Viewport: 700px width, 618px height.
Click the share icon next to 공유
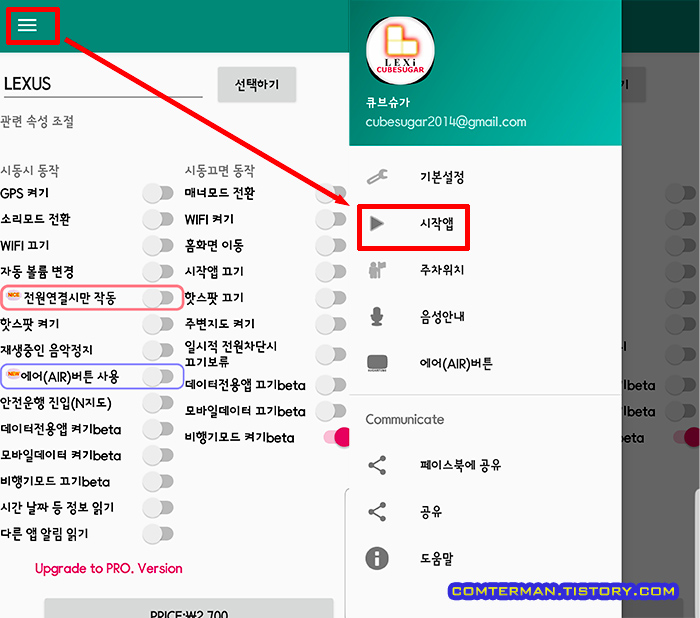coord(377,512)
